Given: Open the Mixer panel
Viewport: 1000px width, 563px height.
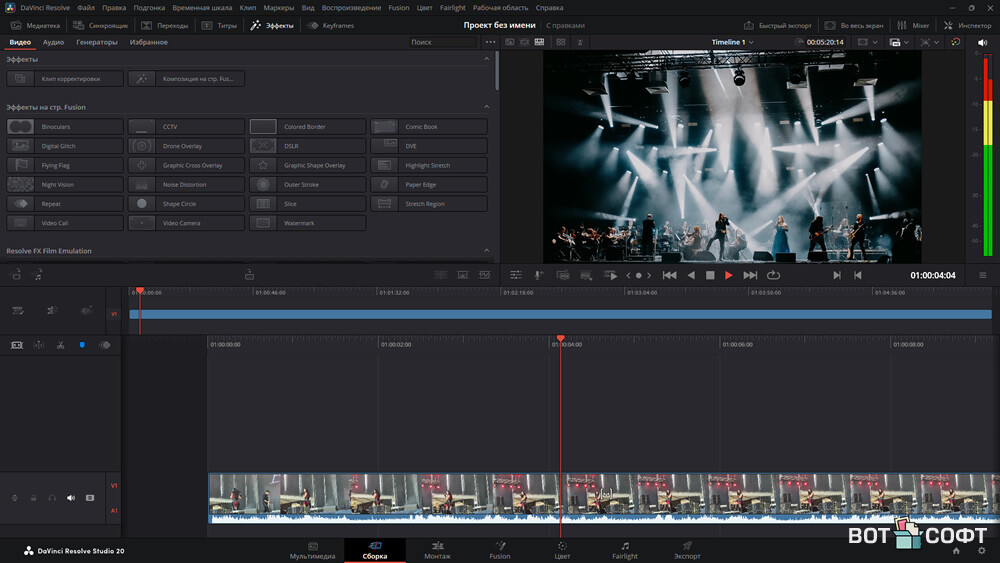Looking at the screenshot, I should click(x=914, y=25).
